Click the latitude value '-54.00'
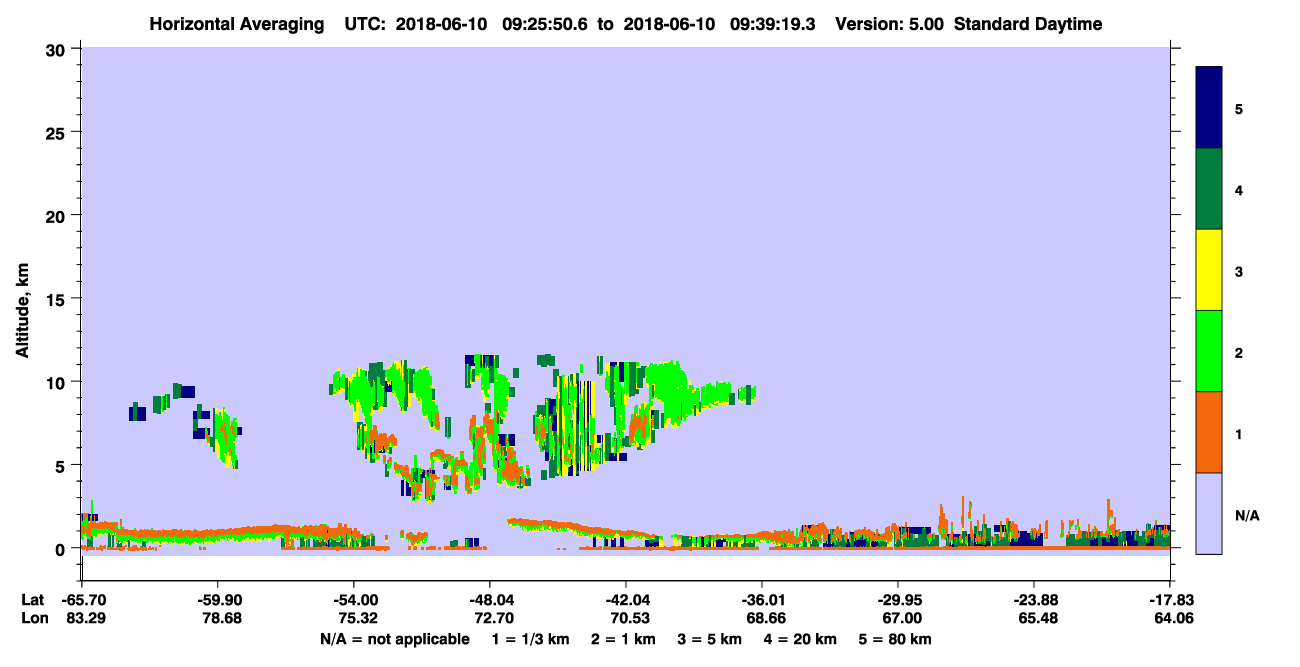The image size is (1300, 667). click(354, 600)
